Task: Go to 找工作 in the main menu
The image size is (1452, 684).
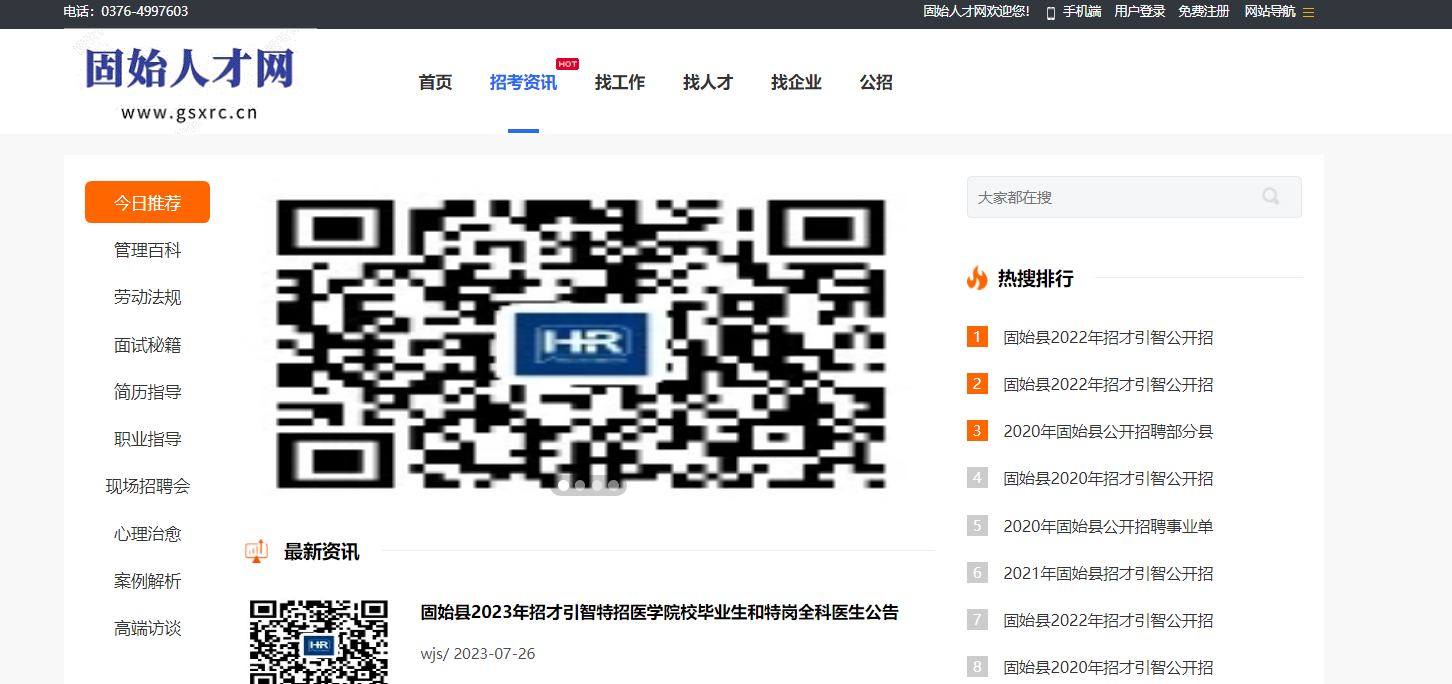Action: point(620,83)
